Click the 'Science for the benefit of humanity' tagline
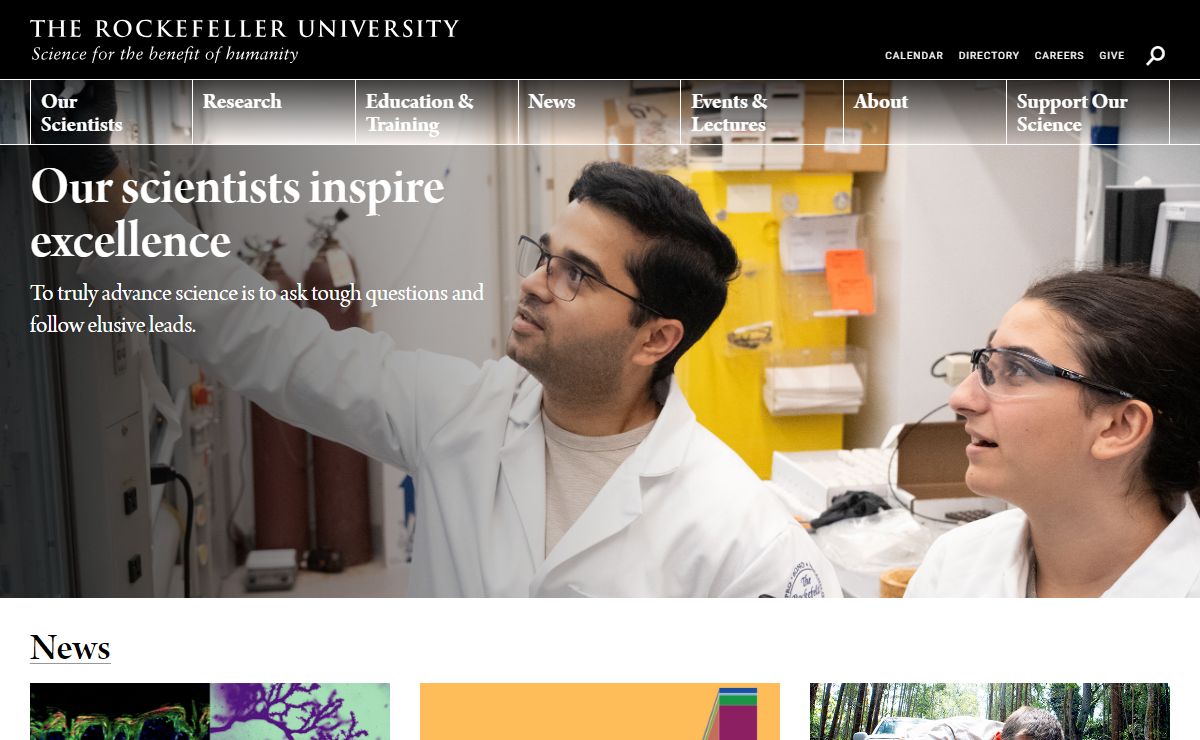 click(x=165, y=54)
